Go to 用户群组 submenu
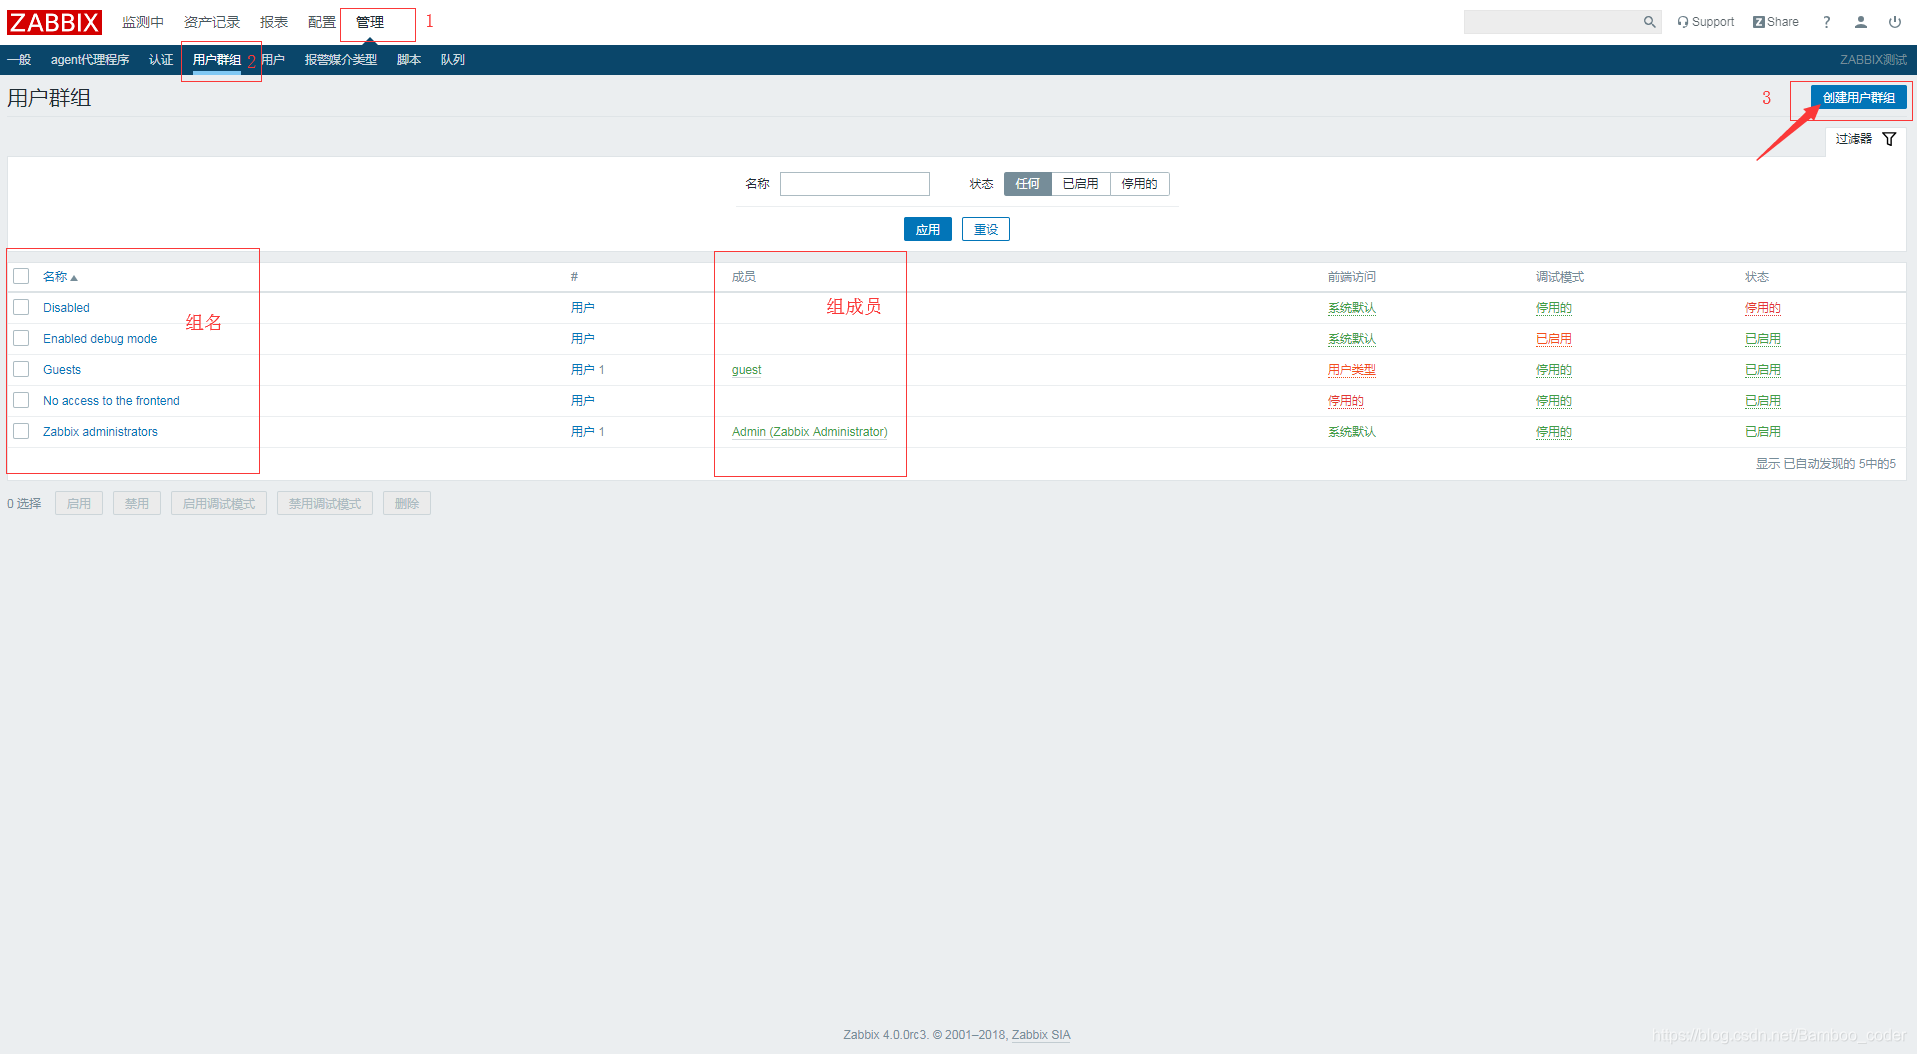The width and height of the screenshot is (1917, 1054). [217, 60]
